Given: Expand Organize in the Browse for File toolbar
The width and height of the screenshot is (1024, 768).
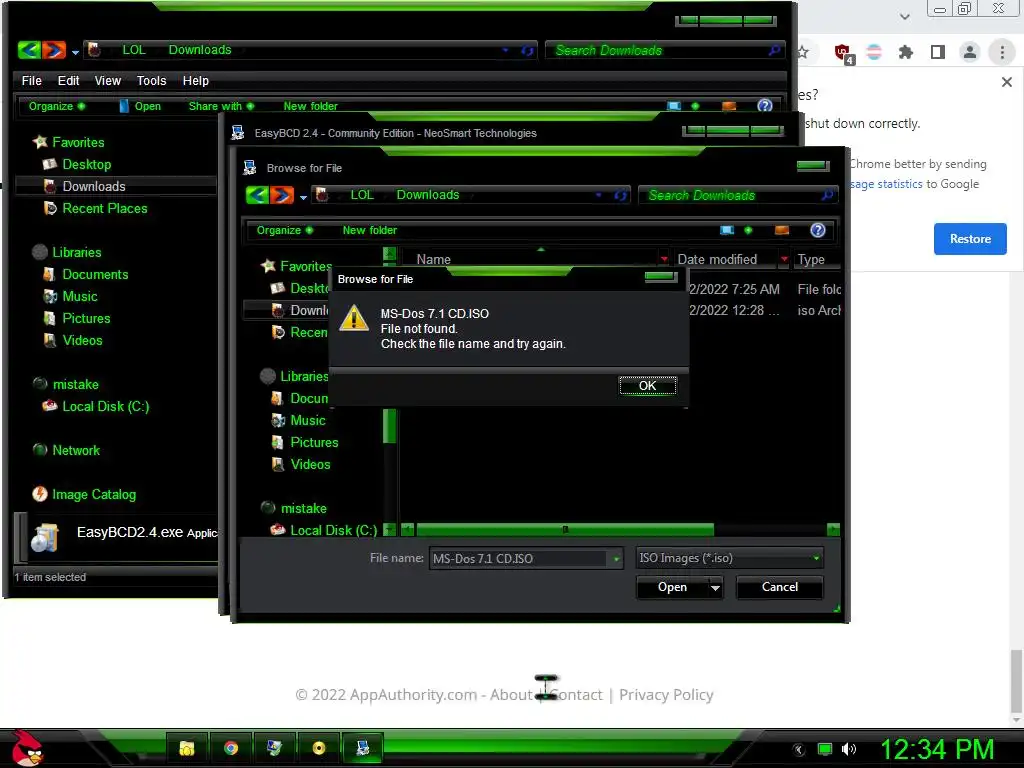Looking at the screenshot, I should coord(284,230).
